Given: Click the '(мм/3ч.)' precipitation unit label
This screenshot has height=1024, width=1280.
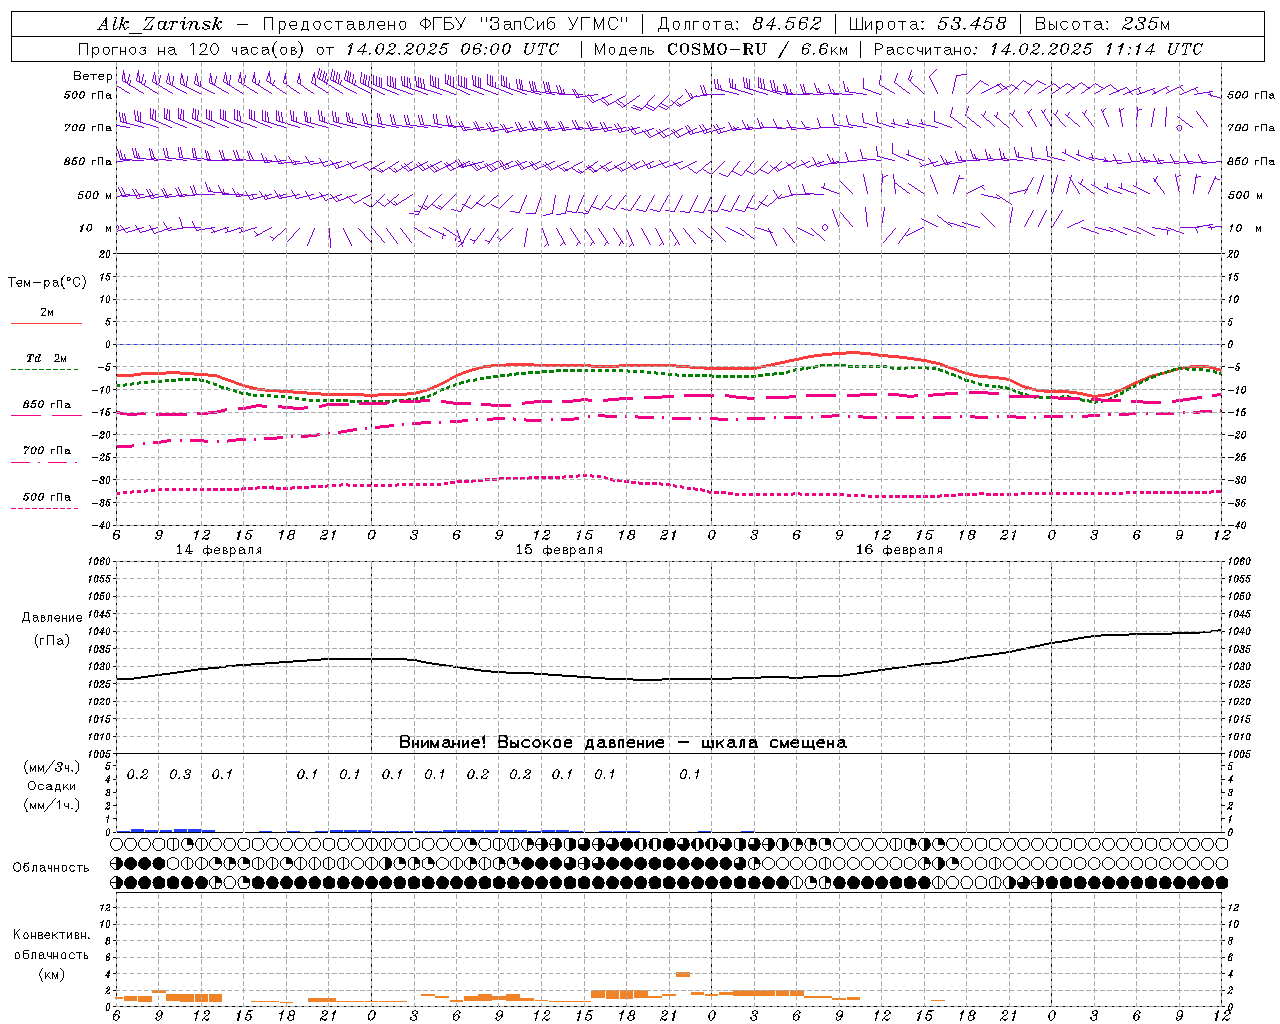Looking at the screenshot, I should pos(51,768).
